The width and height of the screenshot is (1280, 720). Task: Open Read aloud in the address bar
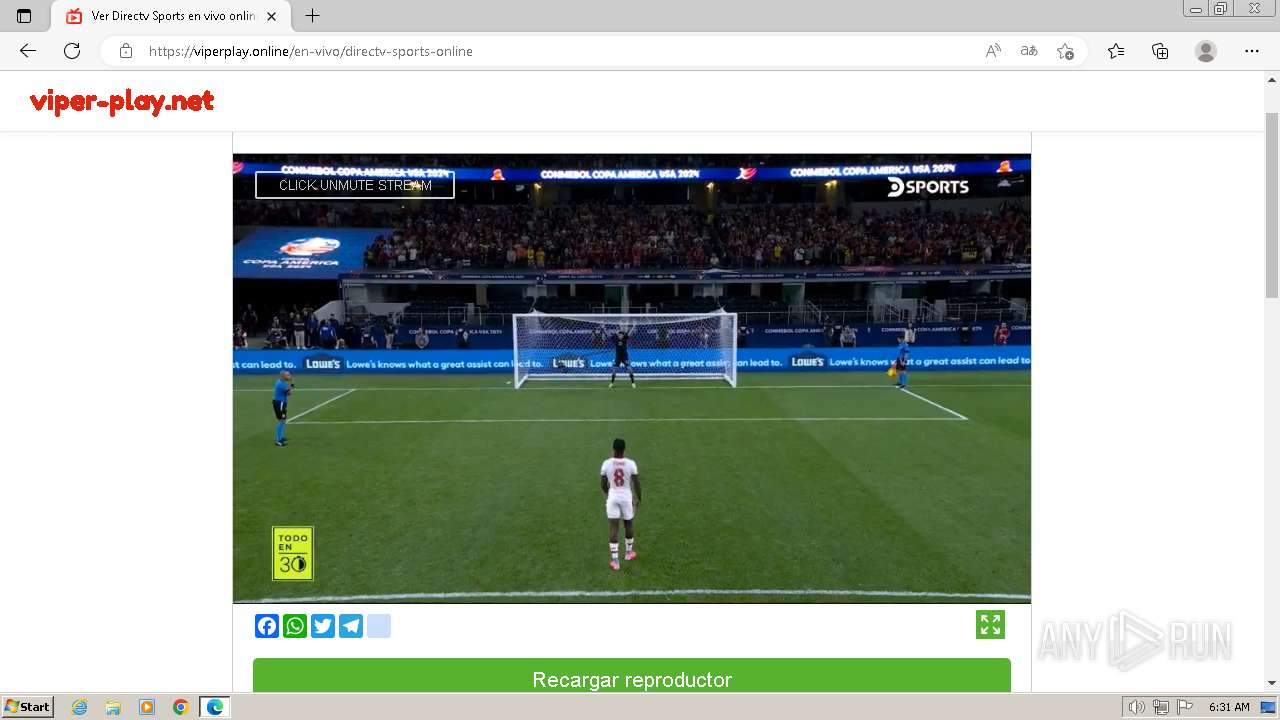pos(993,51)
